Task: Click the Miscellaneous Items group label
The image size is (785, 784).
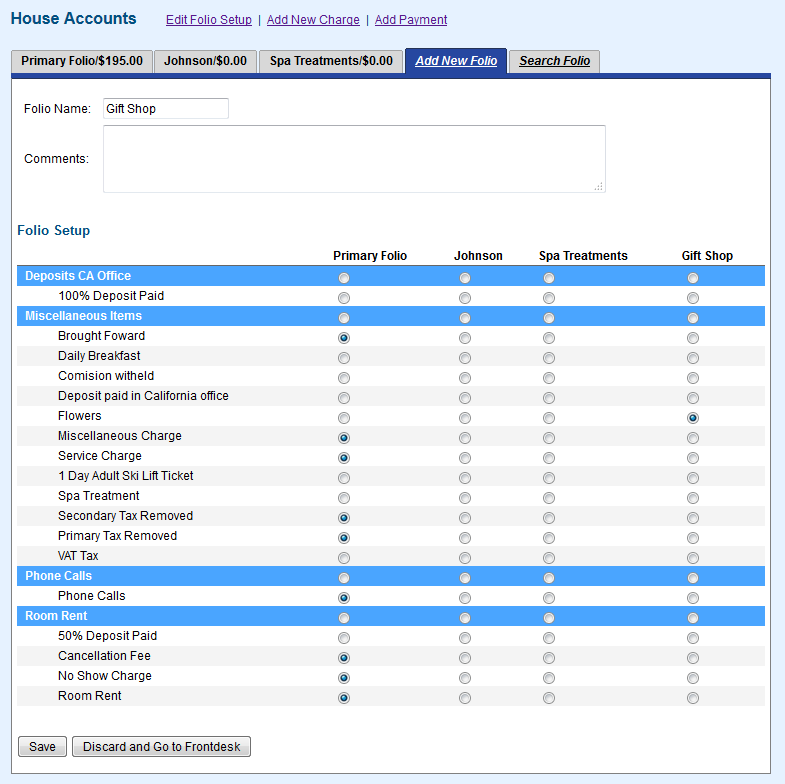Action: coord(83,316)
